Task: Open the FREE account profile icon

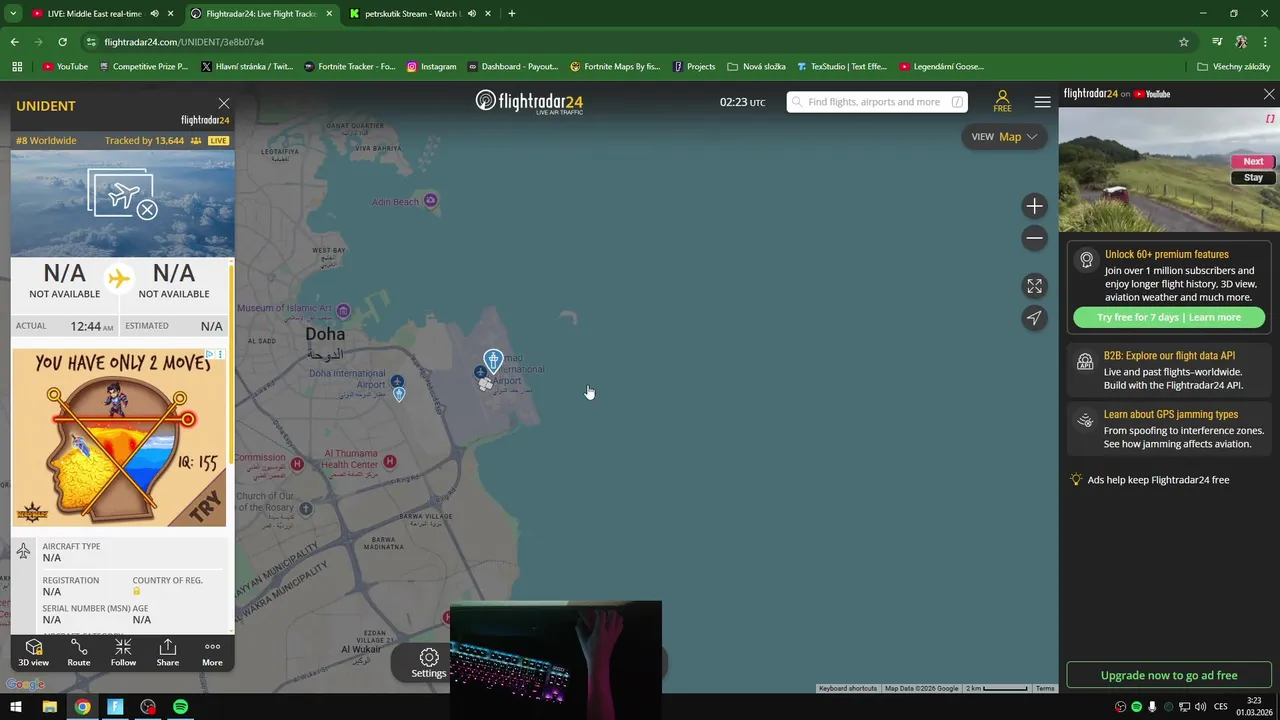Action: 1002,101
